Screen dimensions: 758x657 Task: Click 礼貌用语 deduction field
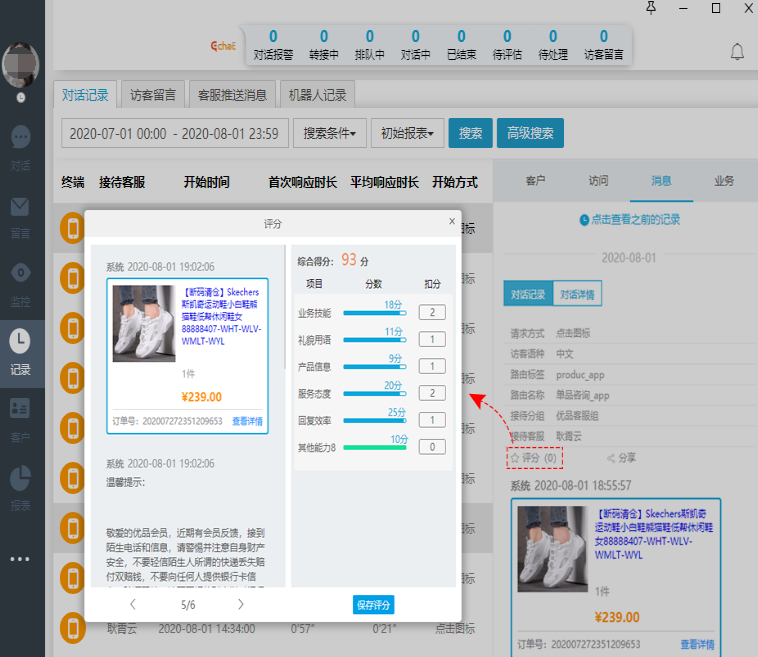(x=432, y=339)
